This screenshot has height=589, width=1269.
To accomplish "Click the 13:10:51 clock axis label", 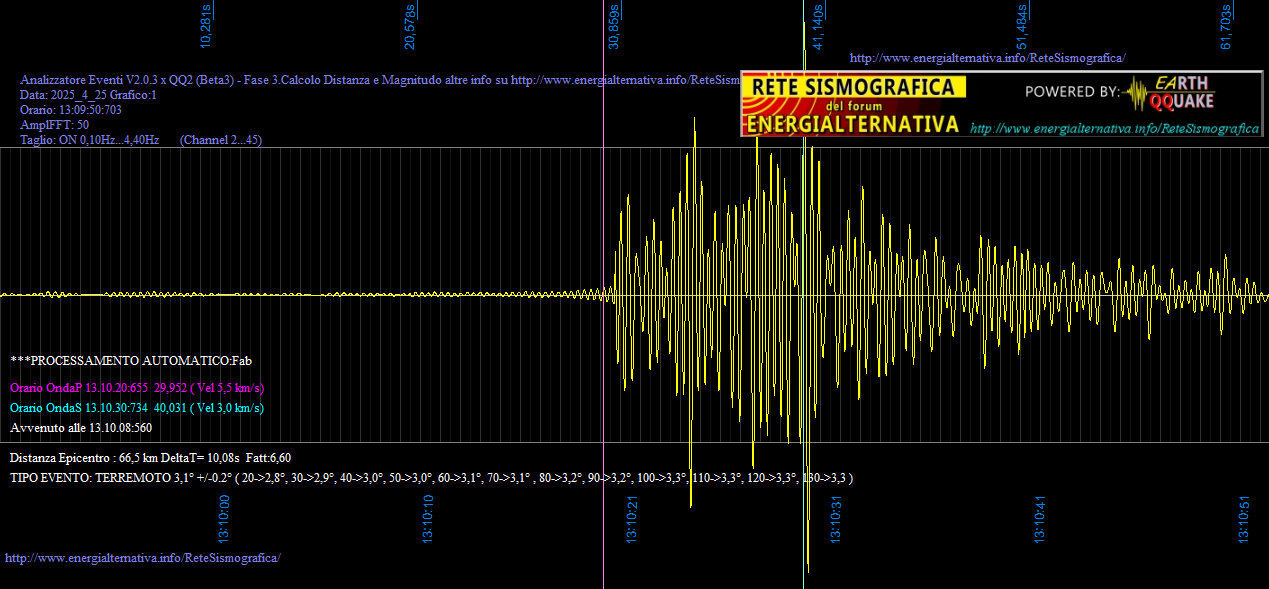I will [x=1244, y=519].
